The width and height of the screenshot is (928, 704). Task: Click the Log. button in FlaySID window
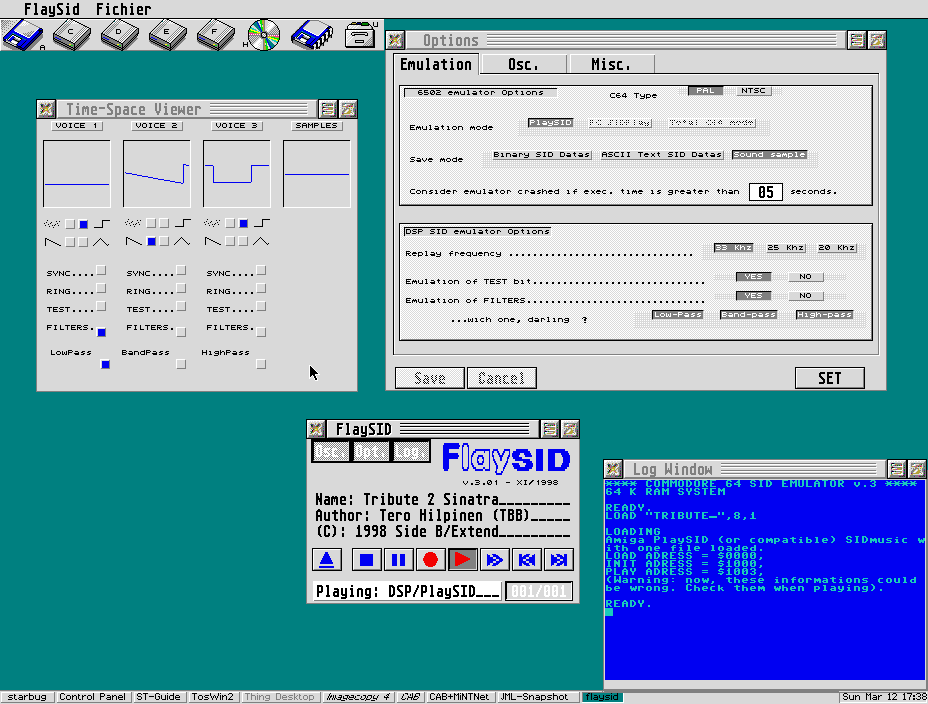[x=410, y=452]
